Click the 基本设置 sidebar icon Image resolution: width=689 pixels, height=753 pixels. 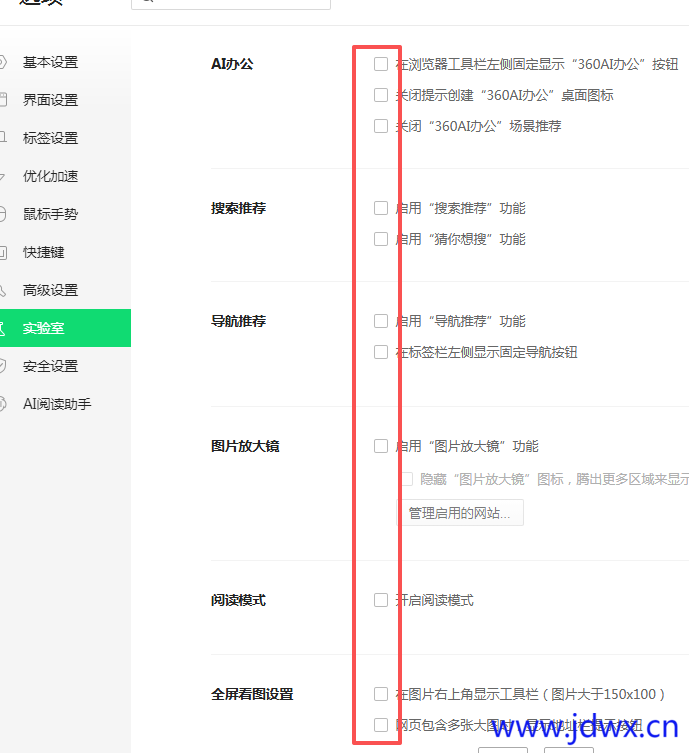click(x=3, y=62)
